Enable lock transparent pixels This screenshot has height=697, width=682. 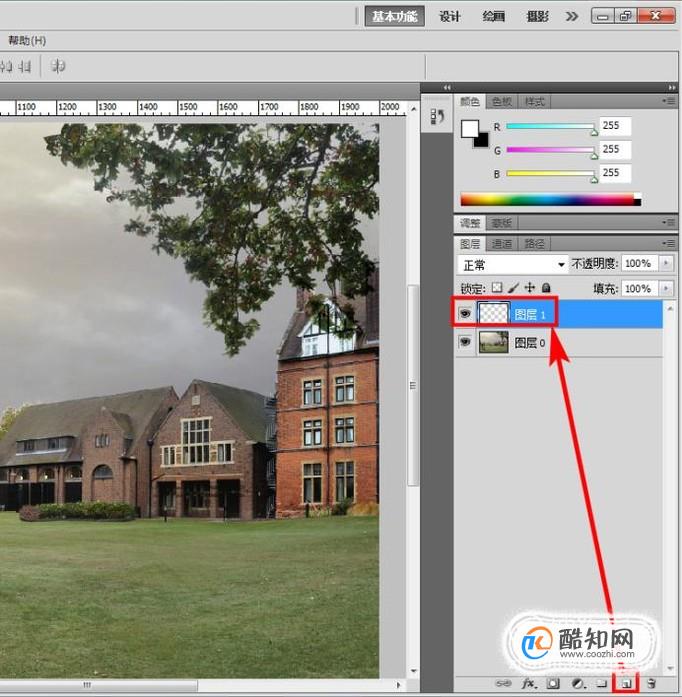[x=497, y=288]
